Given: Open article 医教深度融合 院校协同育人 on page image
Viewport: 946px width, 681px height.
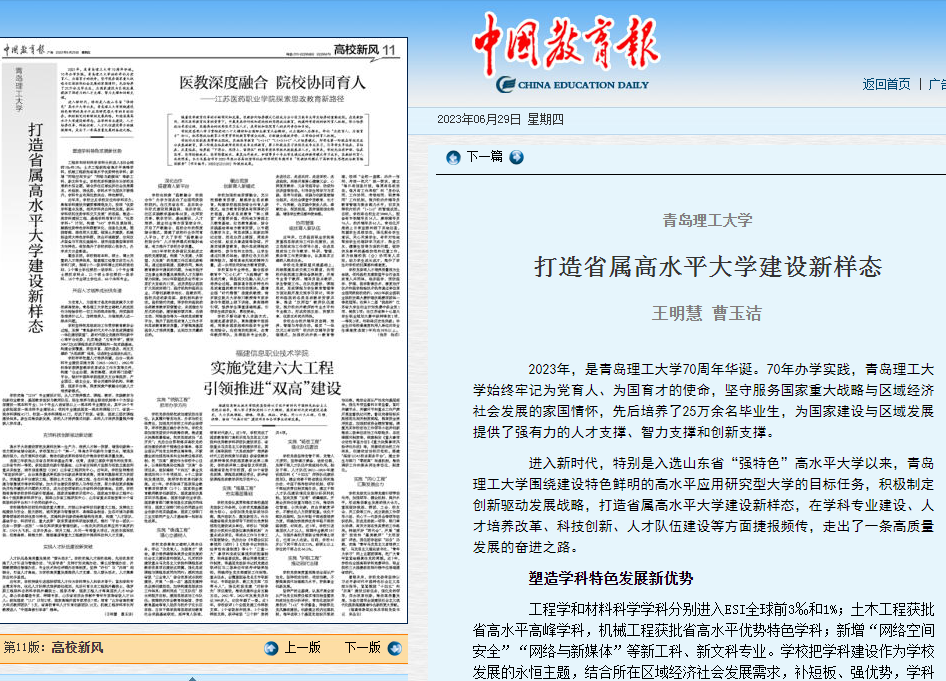Looking at the screenshot, I should pyautogui.click(x=272, y=83).
